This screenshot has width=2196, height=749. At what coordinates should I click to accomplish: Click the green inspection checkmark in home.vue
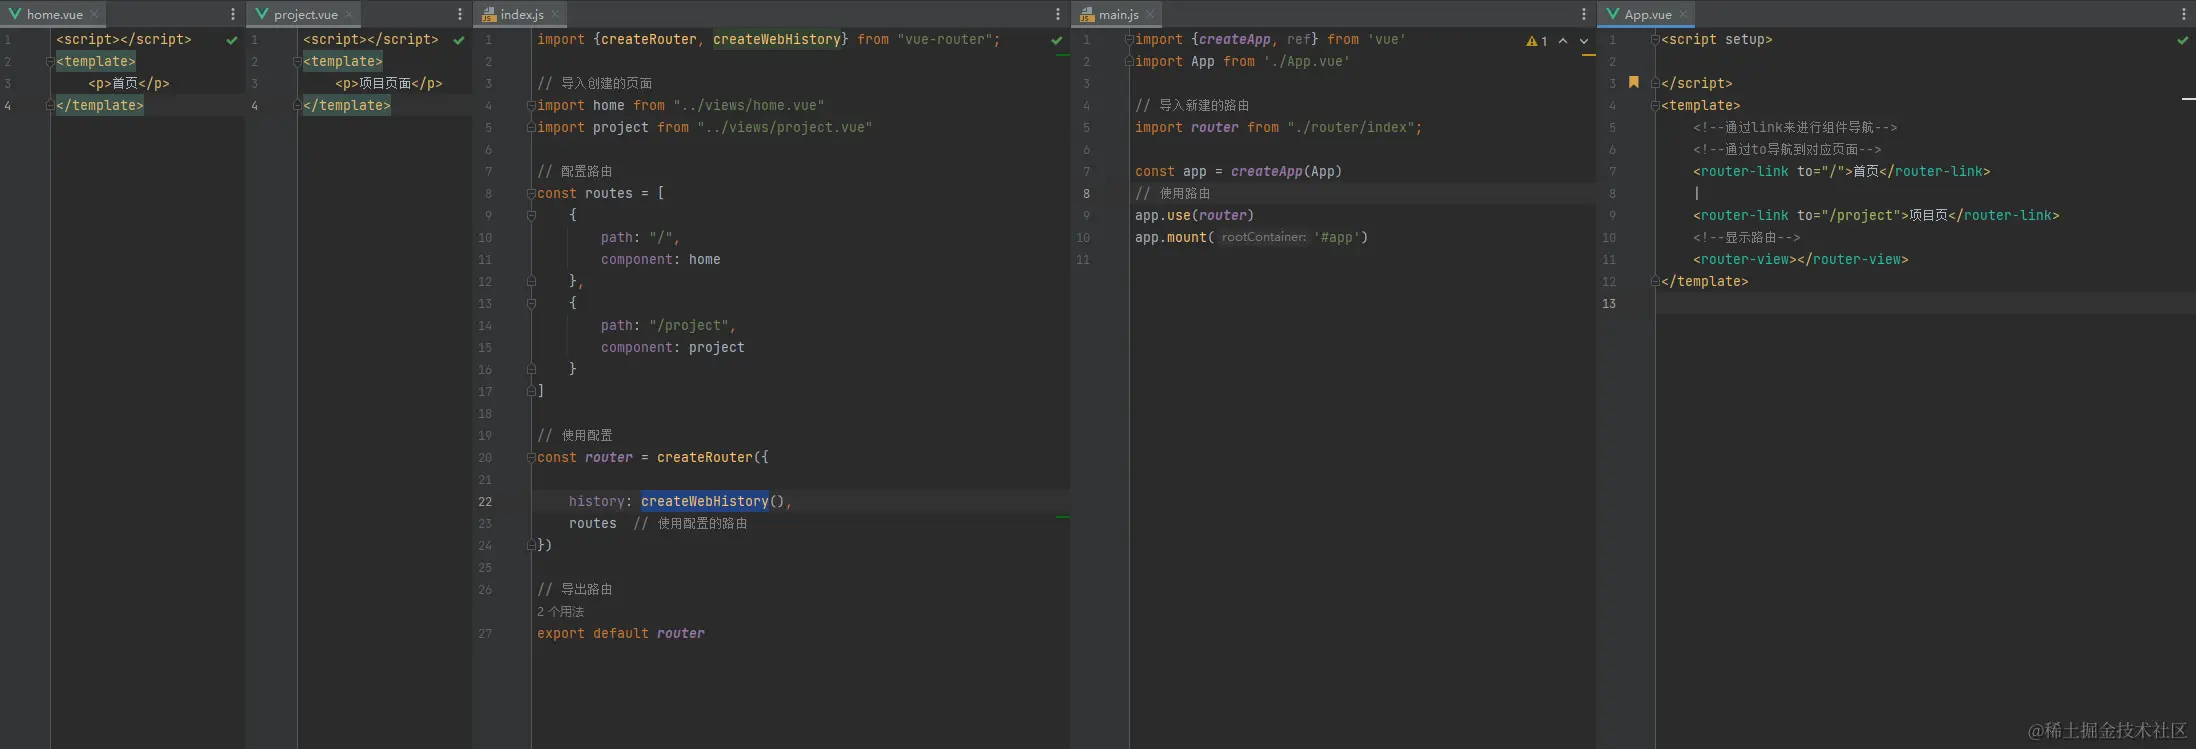(232, 40)
